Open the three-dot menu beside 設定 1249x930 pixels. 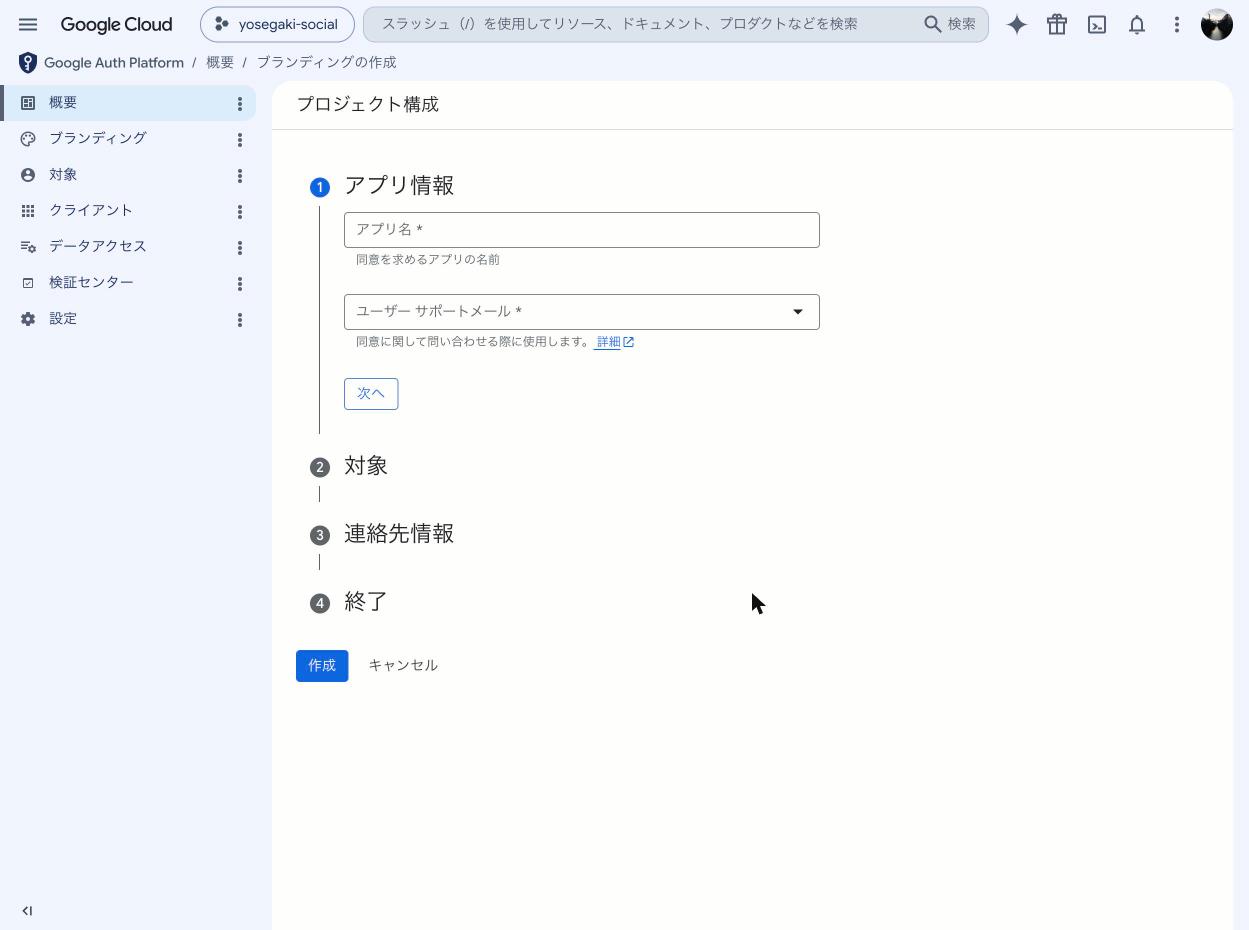click(240, 320)
